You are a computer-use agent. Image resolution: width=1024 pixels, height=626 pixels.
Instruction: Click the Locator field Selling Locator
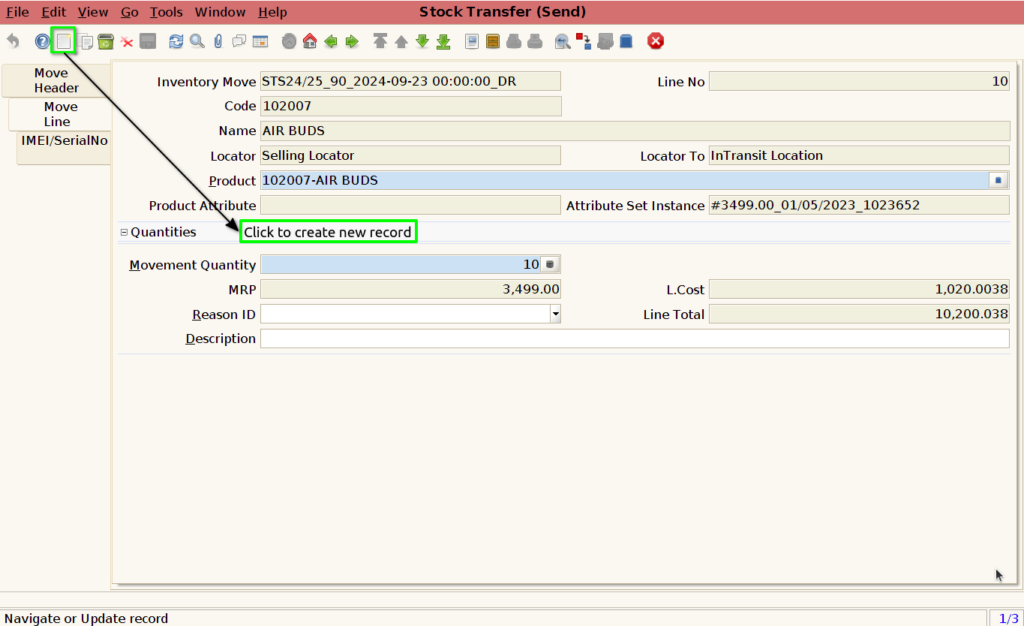410,155
